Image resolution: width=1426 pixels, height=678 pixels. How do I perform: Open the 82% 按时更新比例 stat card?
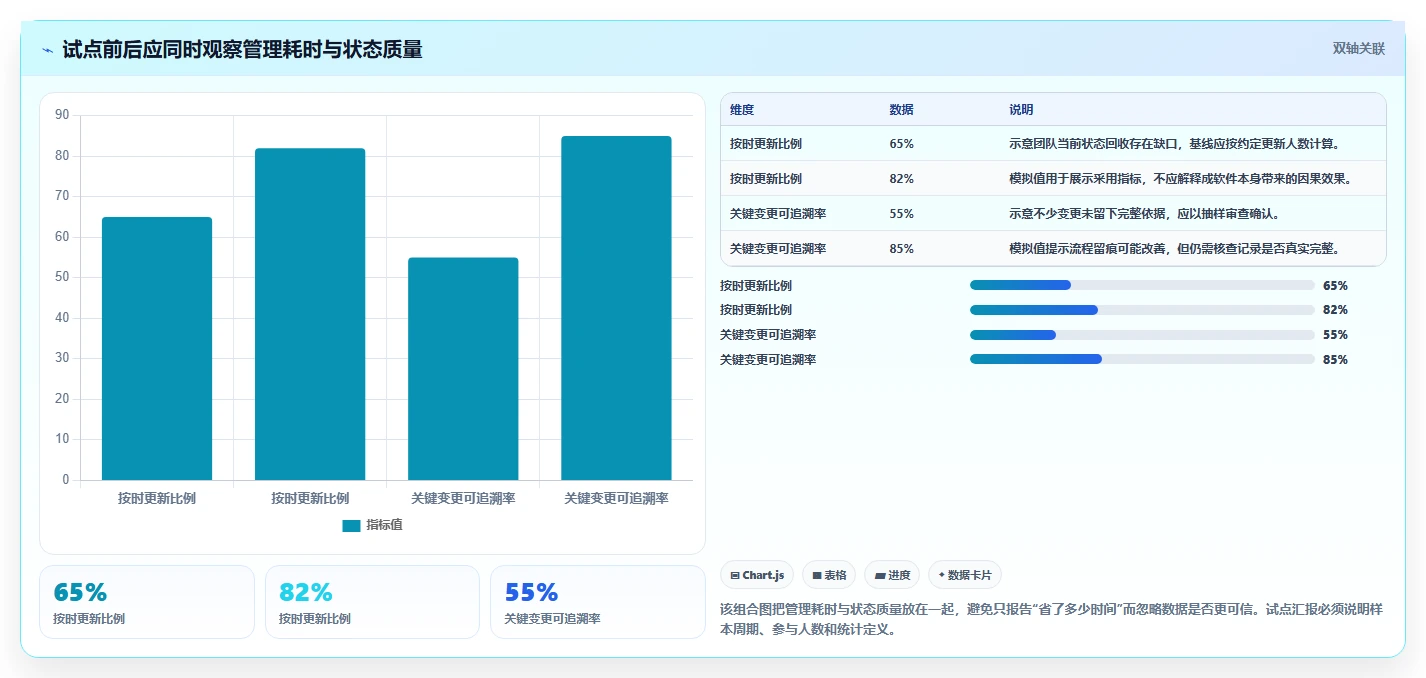point(373,602)
